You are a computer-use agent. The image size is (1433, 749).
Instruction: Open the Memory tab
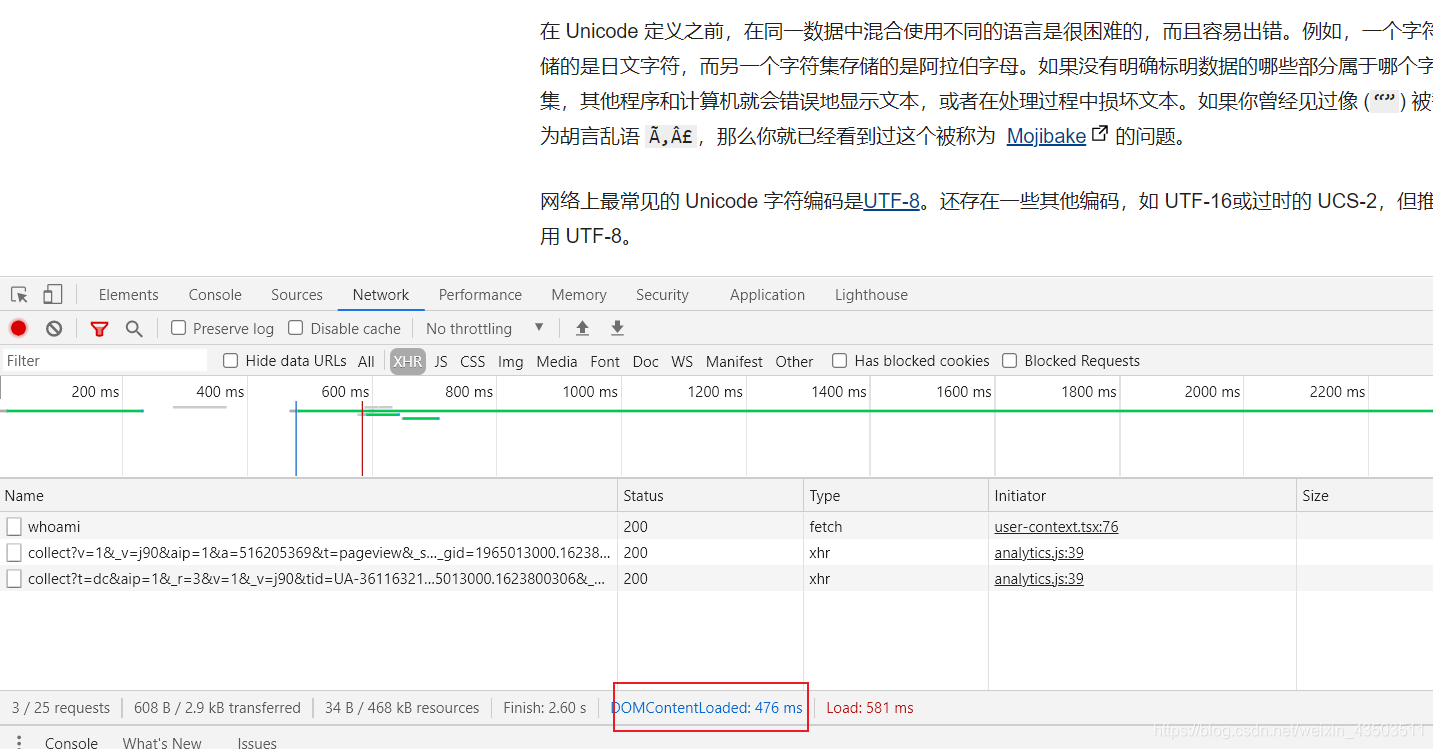pos(579,295)
